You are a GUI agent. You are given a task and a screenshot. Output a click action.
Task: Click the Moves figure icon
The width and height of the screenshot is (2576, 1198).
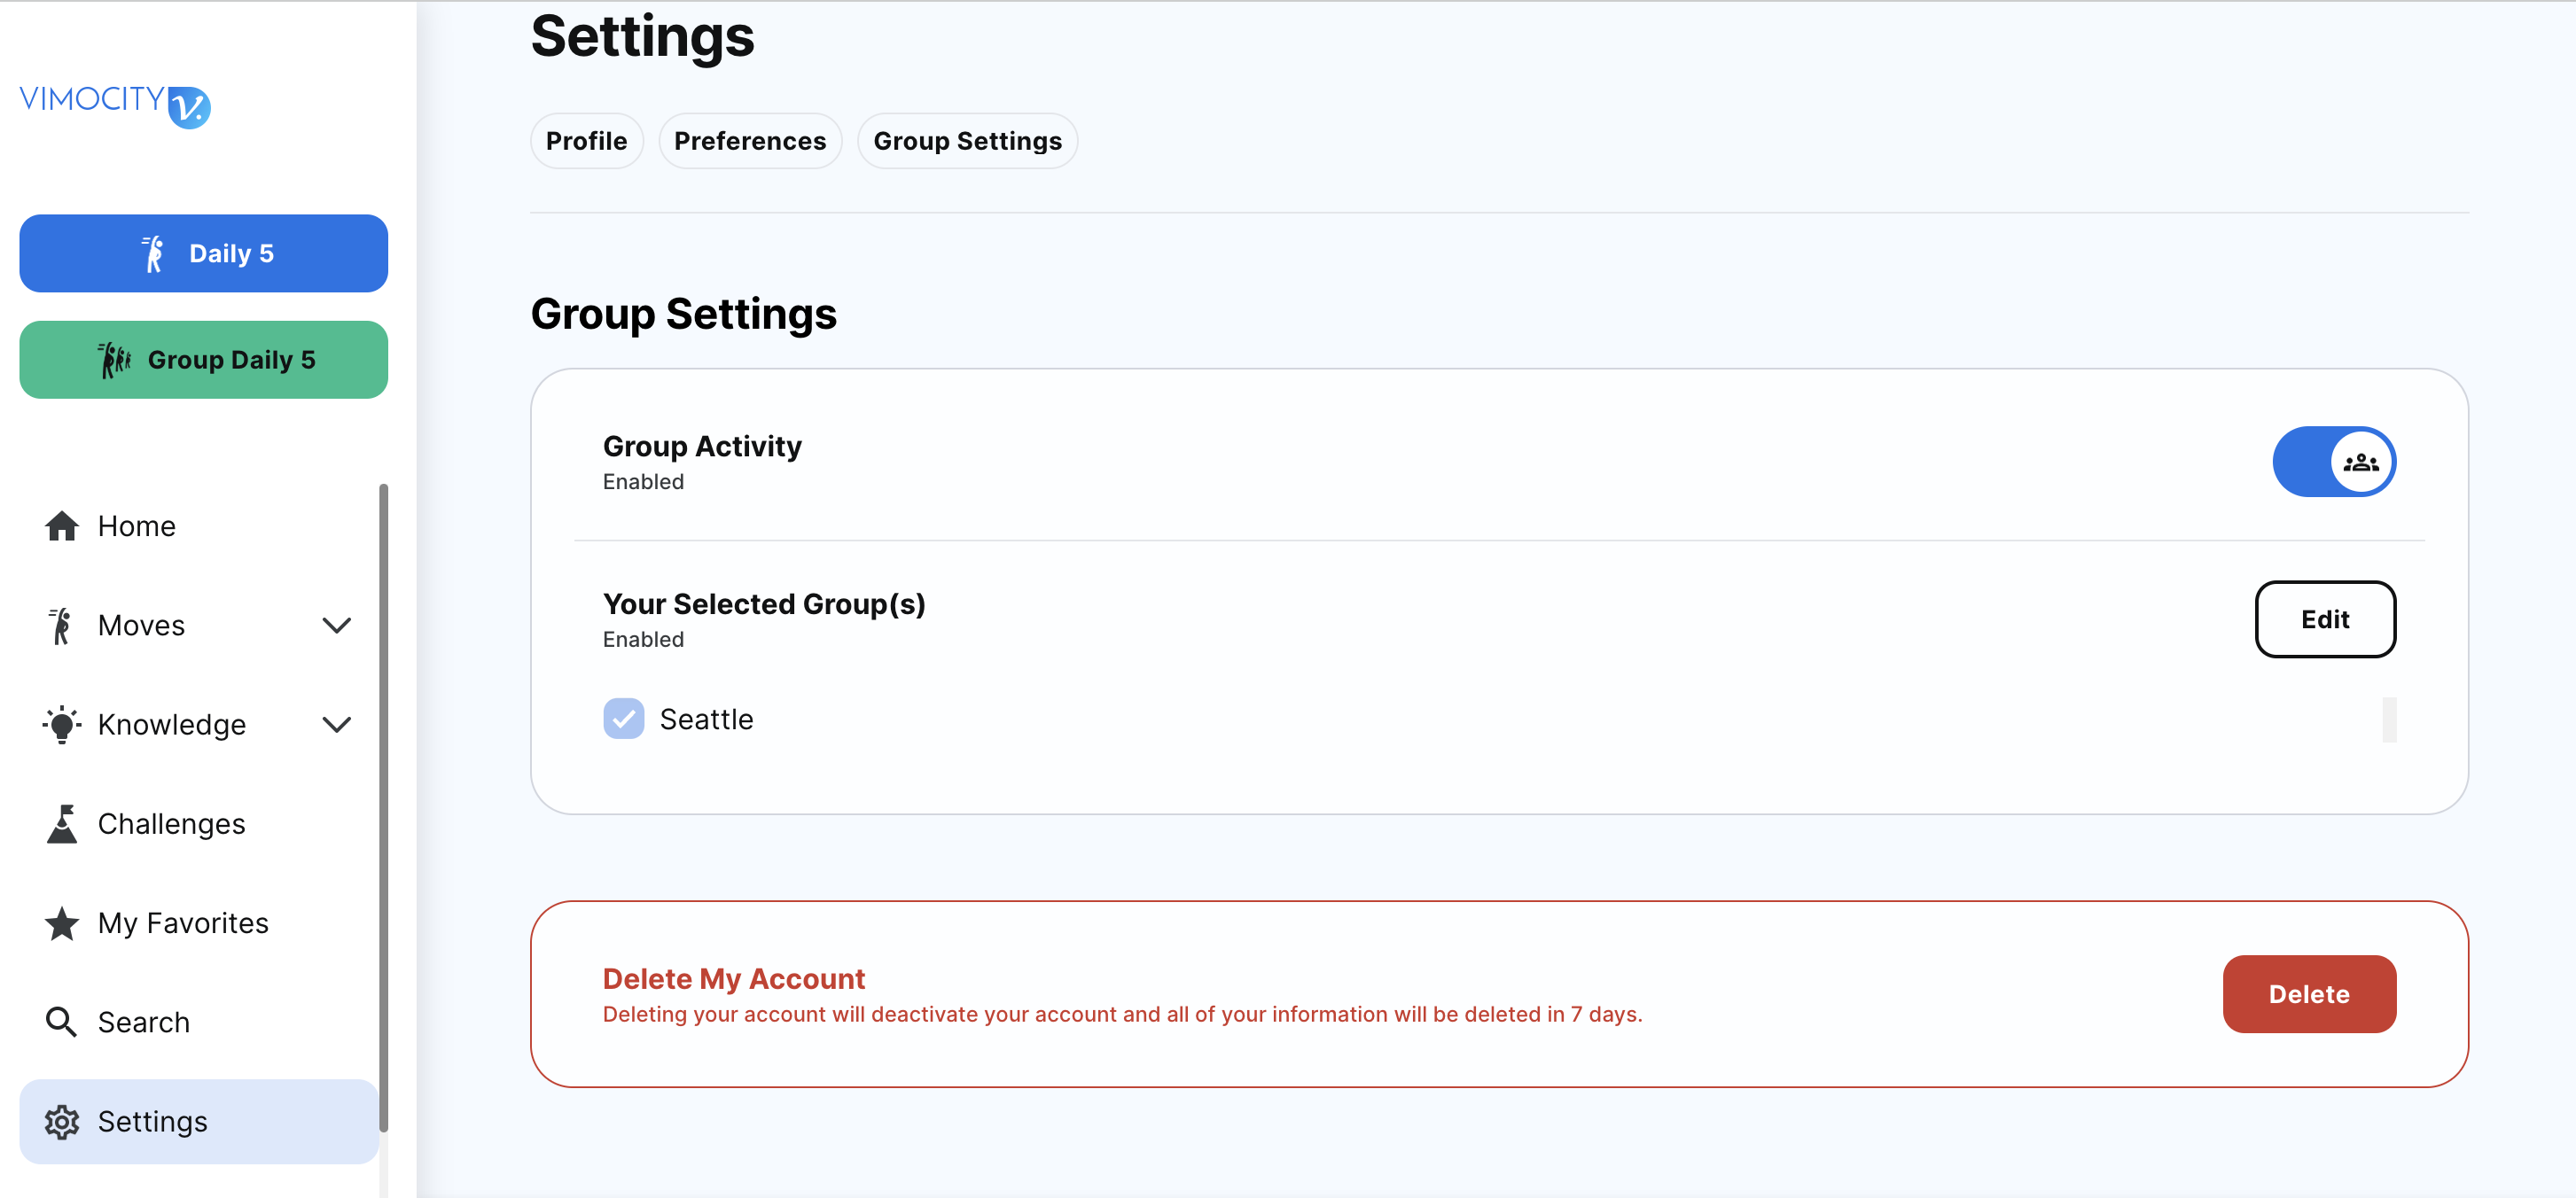coord(61,626)
